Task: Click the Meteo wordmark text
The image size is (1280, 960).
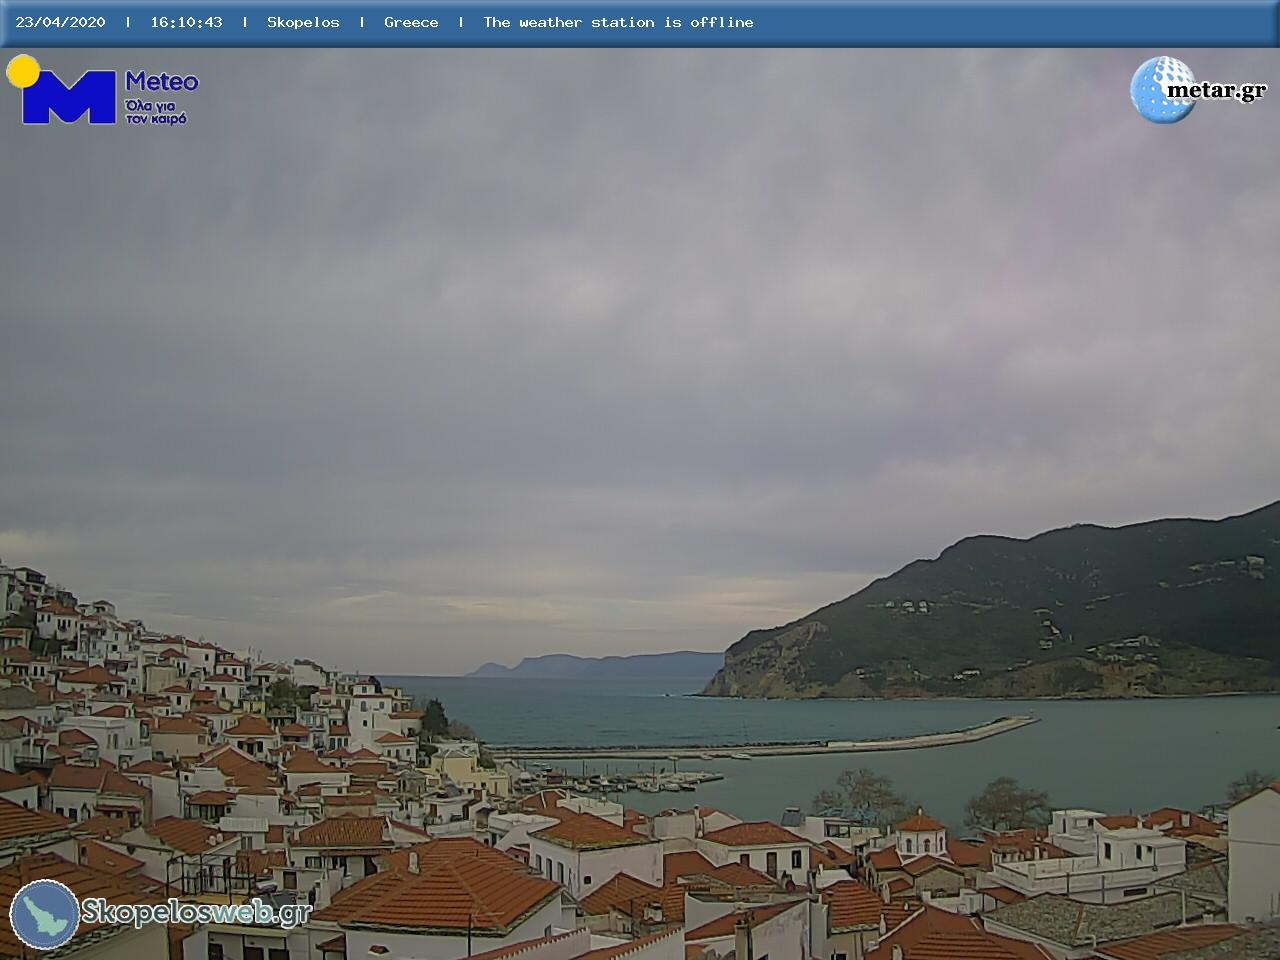Action: (161, 82)
